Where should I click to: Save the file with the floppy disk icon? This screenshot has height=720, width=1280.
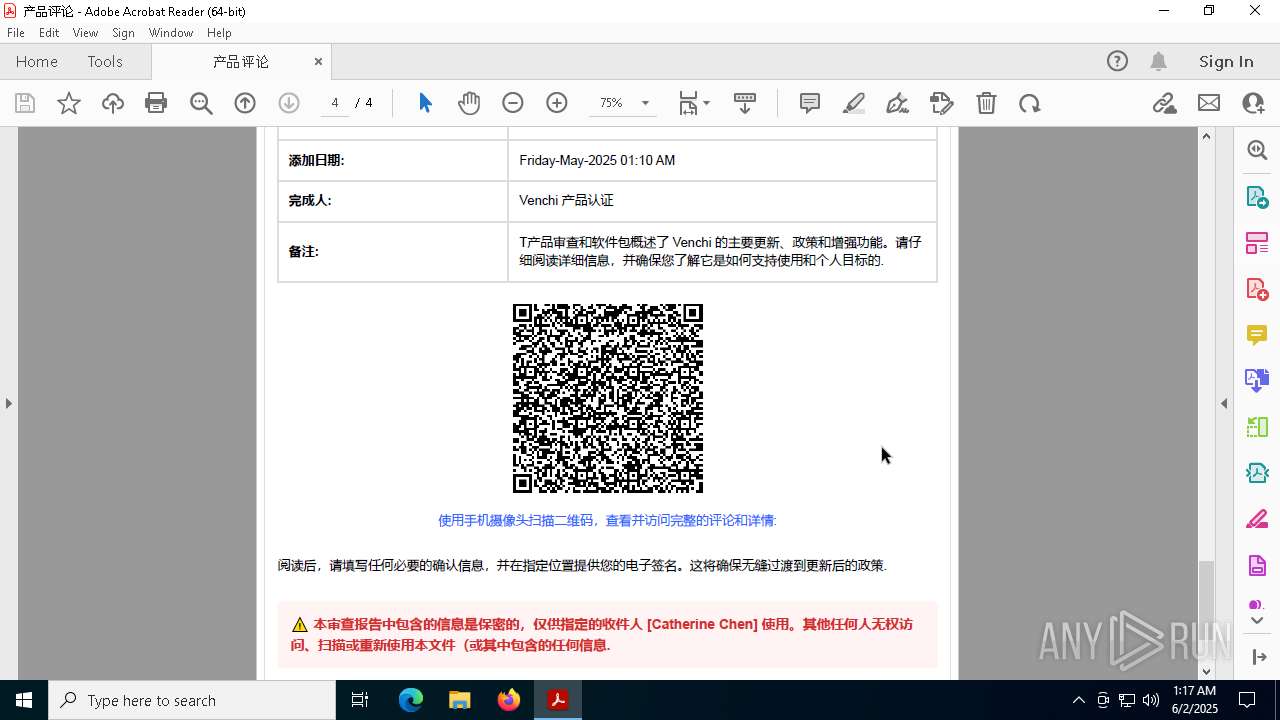point(25,103)
